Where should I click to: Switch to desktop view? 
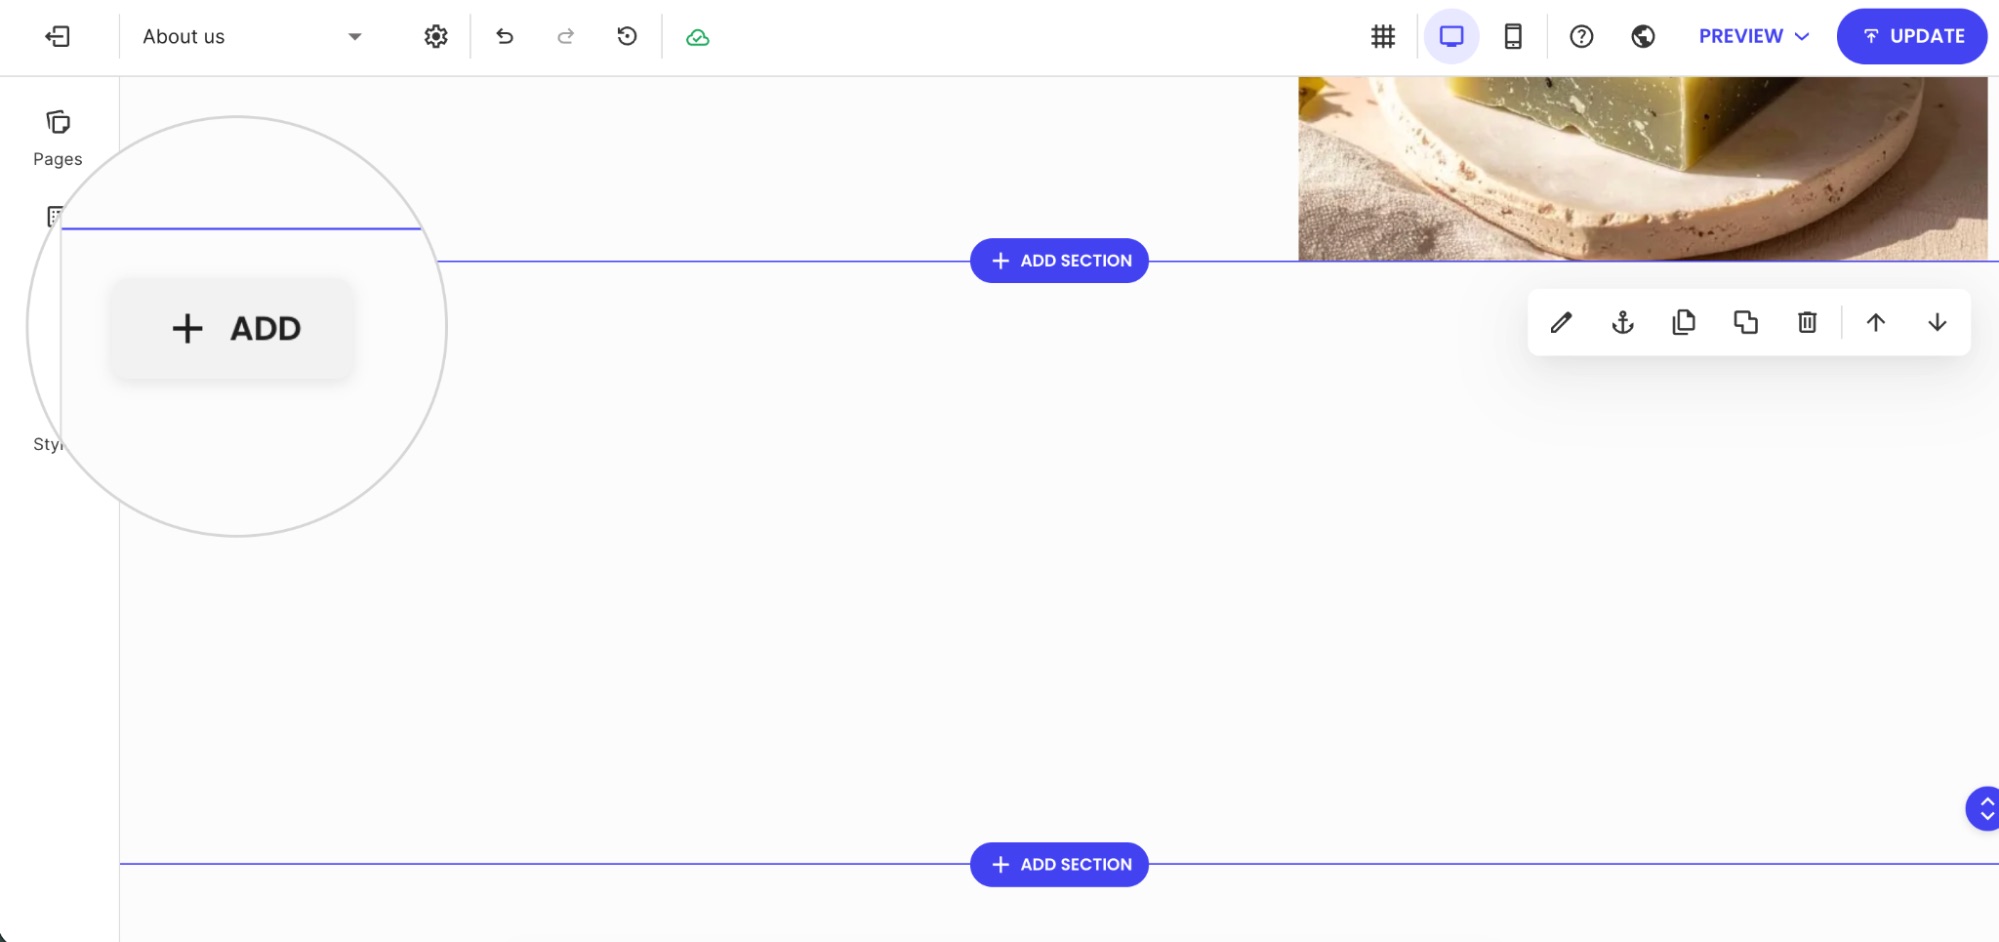pos(1452,37)
